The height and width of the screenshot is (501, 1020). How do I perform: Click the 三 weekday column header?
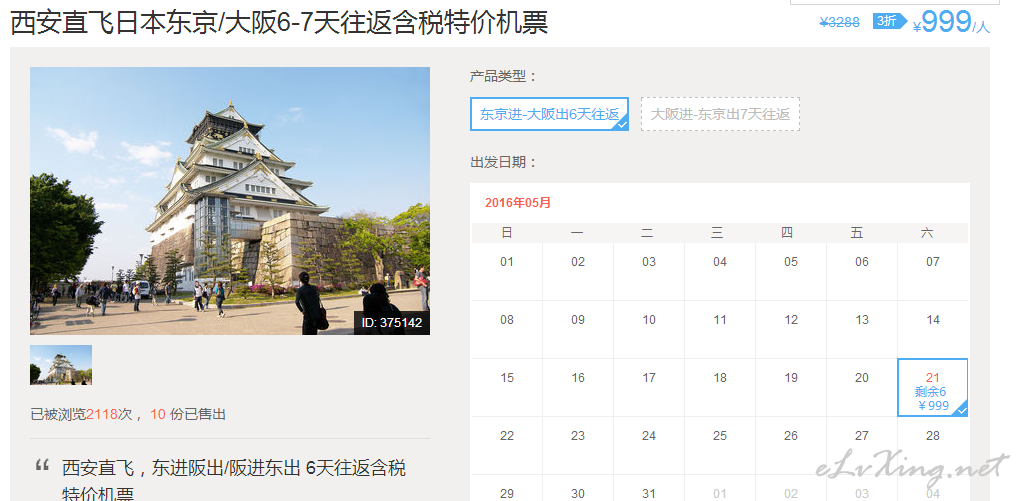(717, 233)
